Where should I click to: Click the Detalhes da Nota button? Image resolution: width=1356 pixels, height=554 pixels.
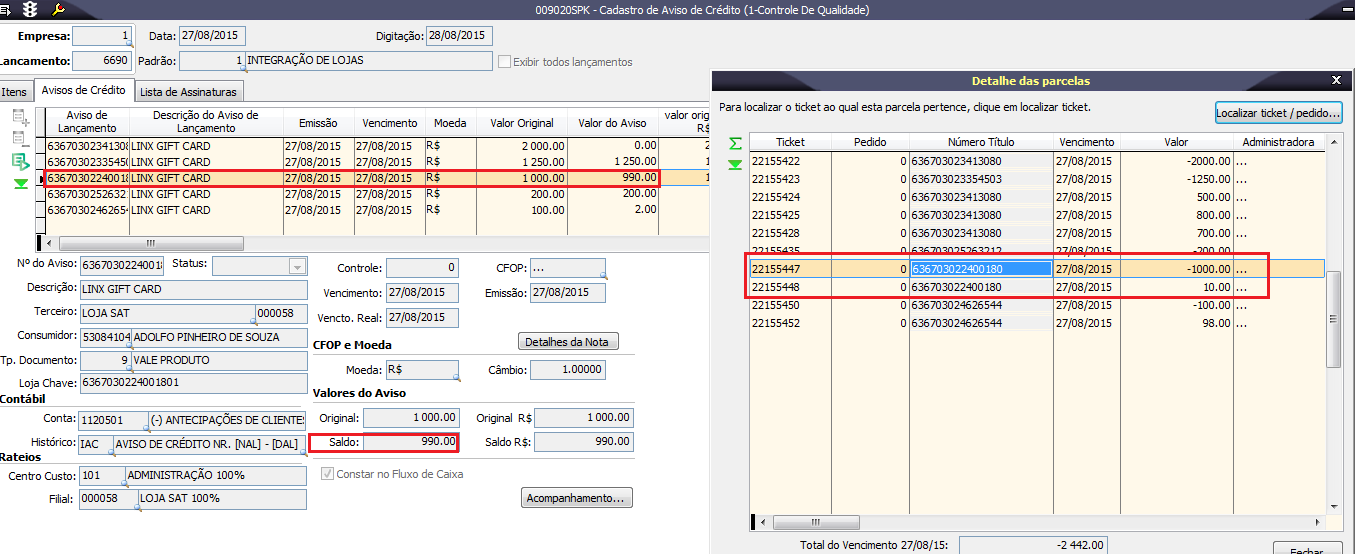[568, 342]
